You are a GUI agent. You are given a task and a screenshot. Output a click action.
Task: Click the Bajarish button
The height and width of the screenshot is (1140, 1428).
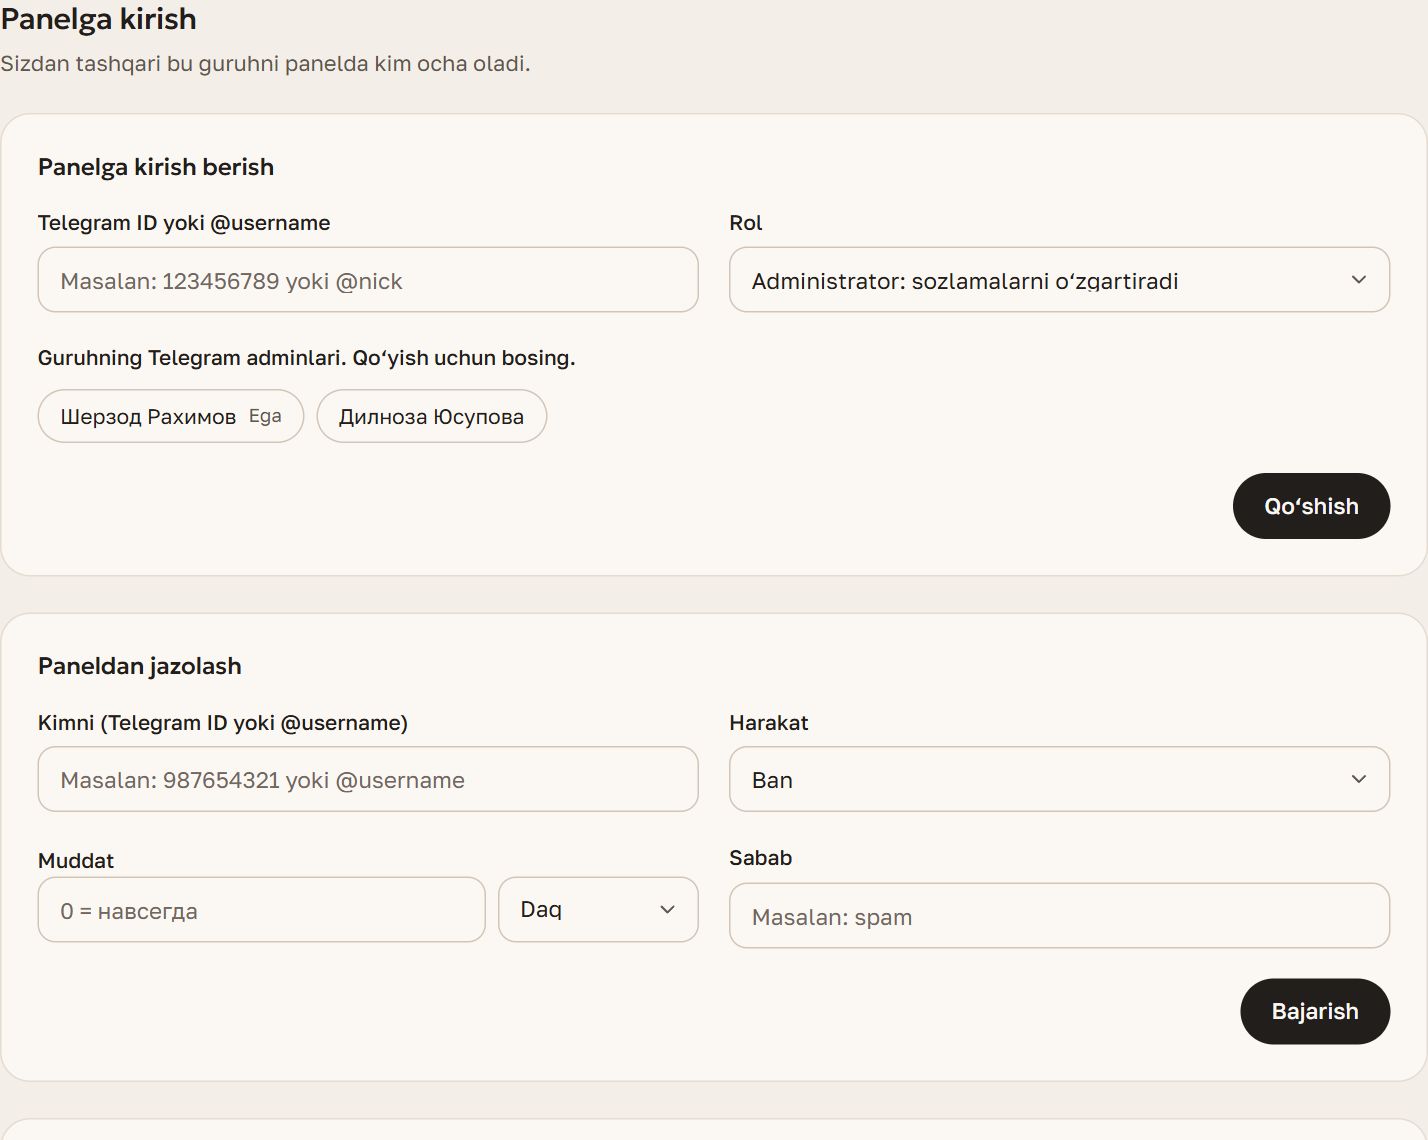click(1315, 1011)
